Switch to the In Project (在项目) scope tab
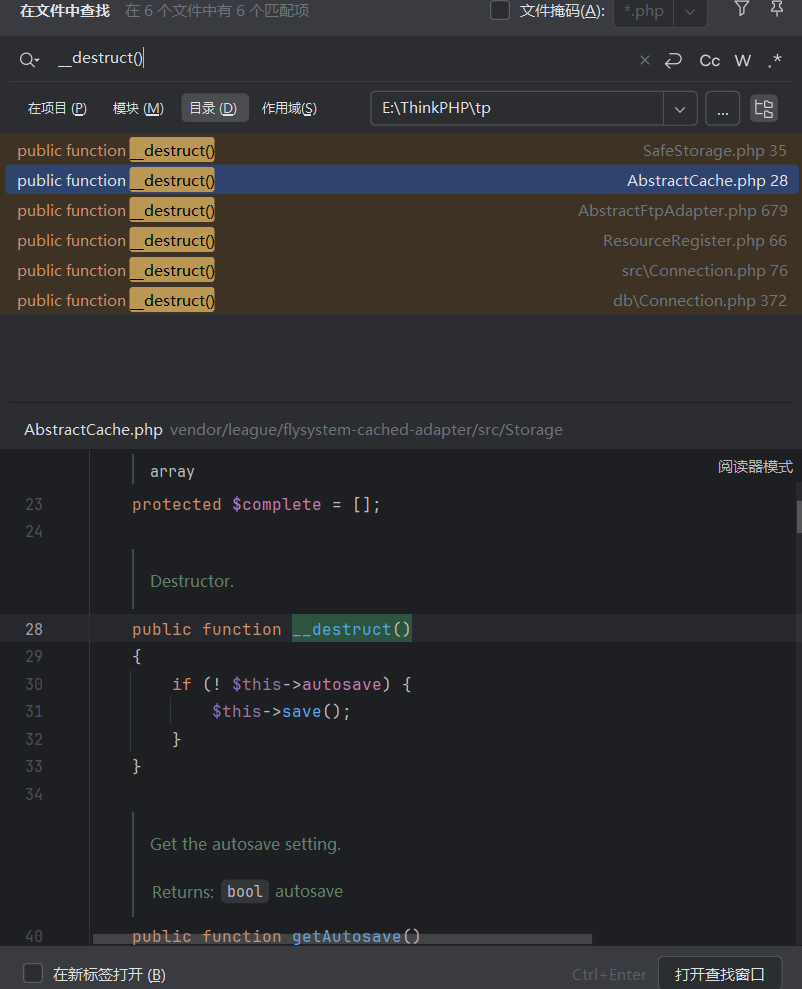The image size is (802, 989). pyautogui.click(x=56, y=108)
